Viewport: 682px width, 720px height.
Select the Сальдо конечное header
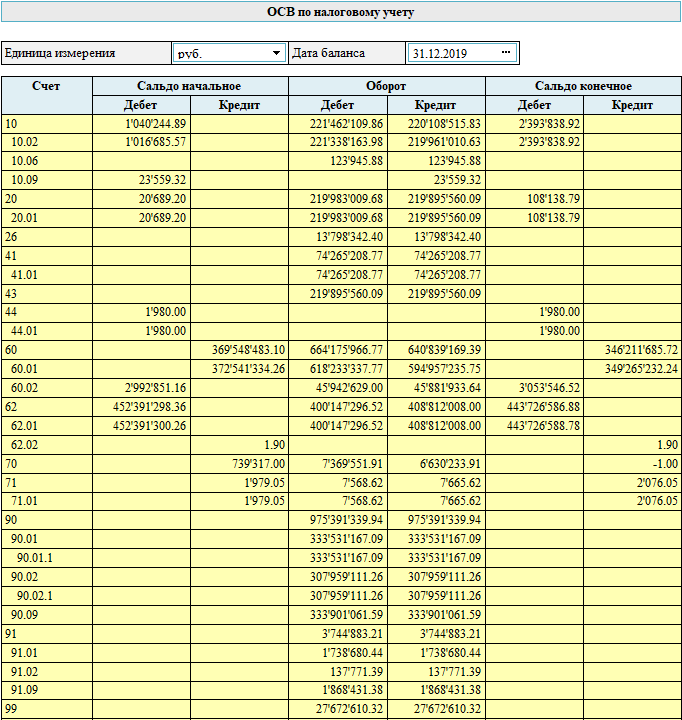click(583, 86)
